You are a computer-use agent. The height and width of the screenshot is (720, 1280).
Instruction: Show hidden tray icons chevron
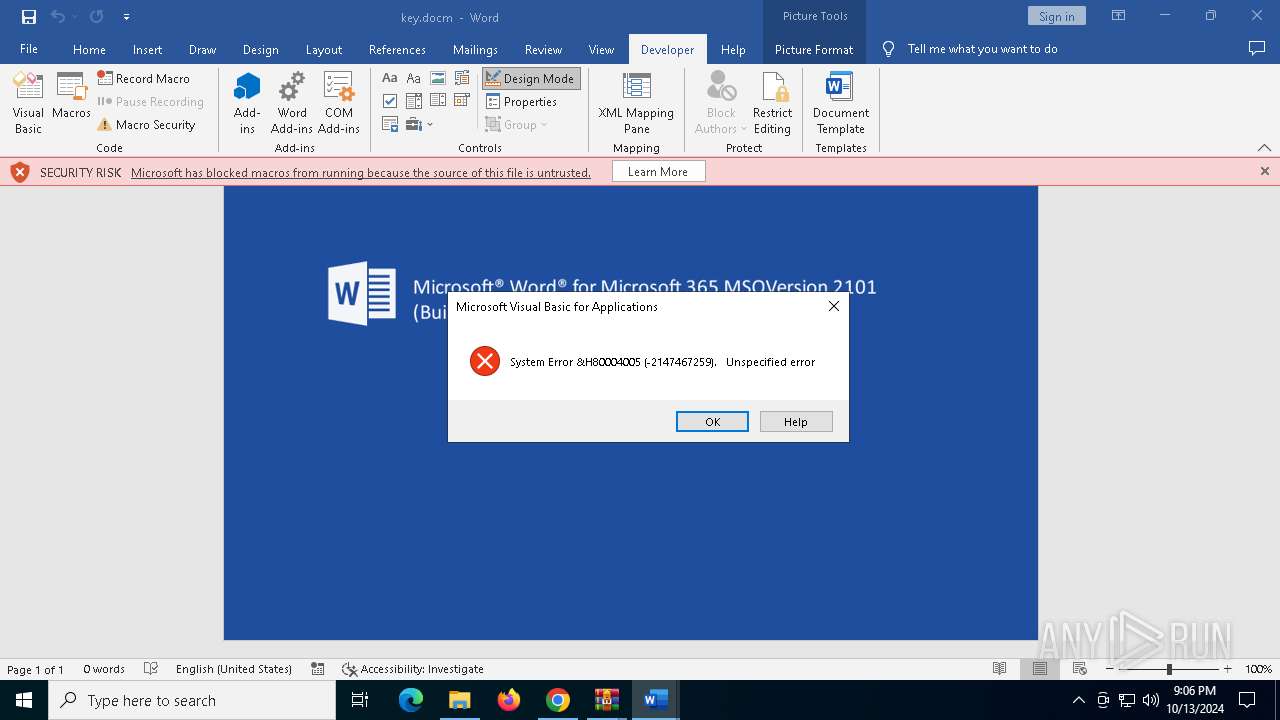[1078, 700]
